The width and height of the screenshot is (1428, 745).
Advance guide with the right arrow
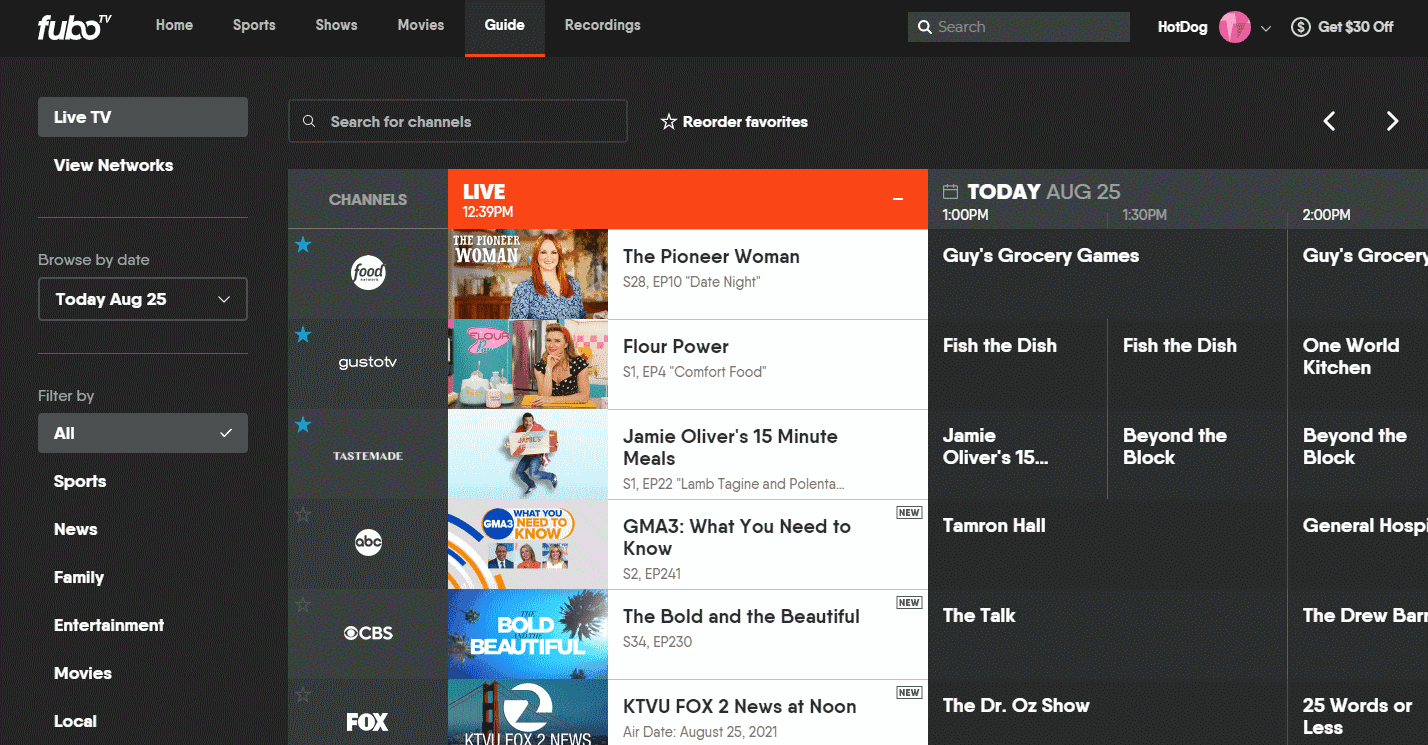1392,121
